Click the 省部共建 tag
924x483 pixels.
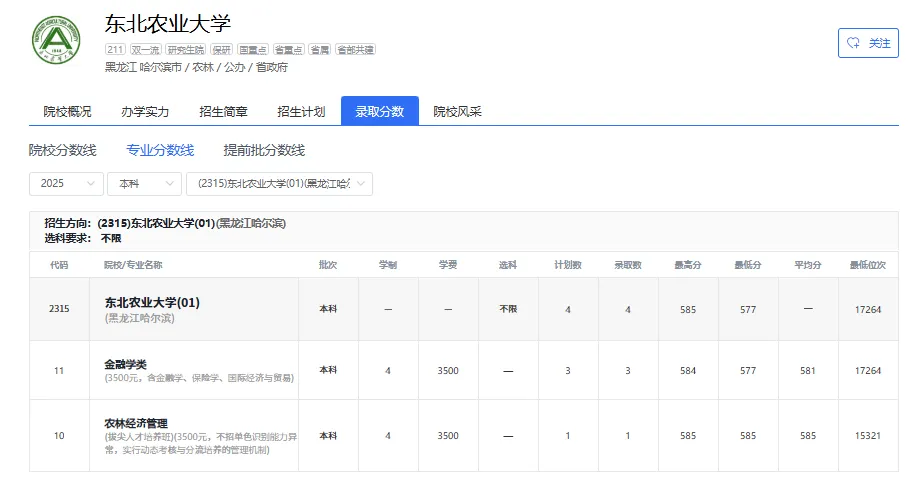355,49
